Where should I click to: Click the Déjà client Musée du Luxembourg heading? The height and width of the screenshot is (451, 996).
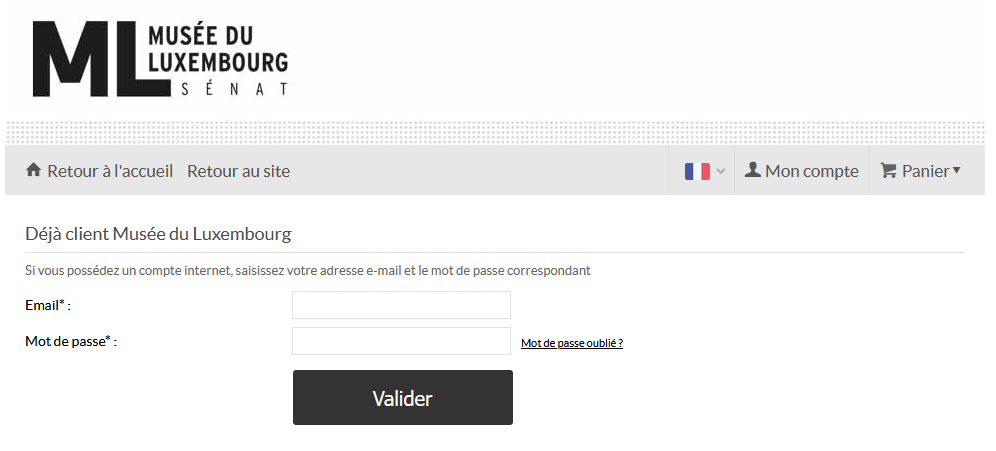[x=158, y=234]
